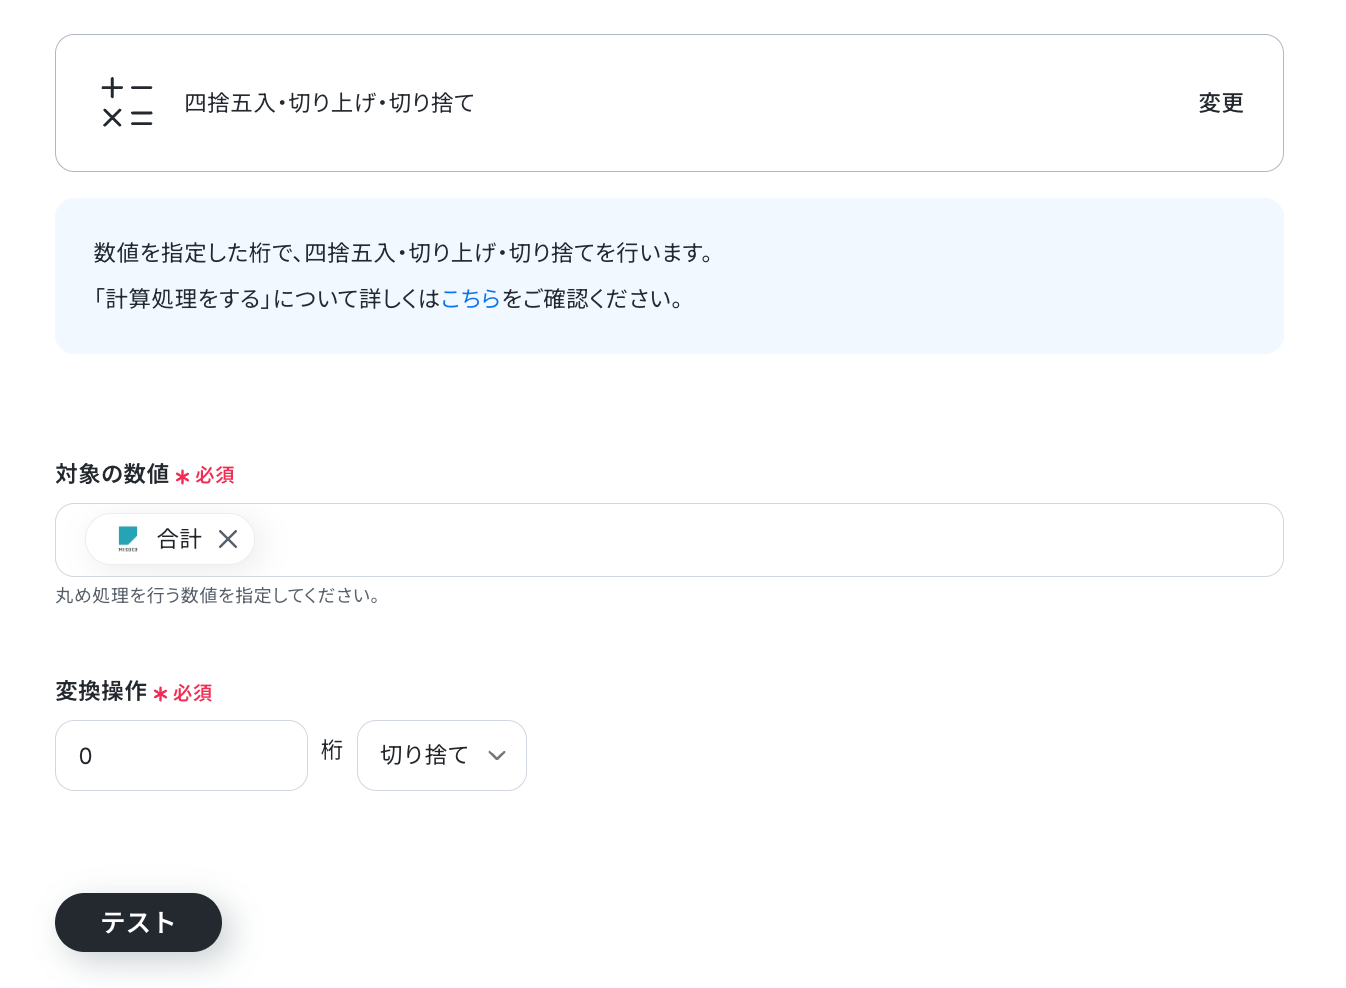Run the テスト button
Screen dimensions: 1346x988
pyautogui.click(x=138, y=922)
